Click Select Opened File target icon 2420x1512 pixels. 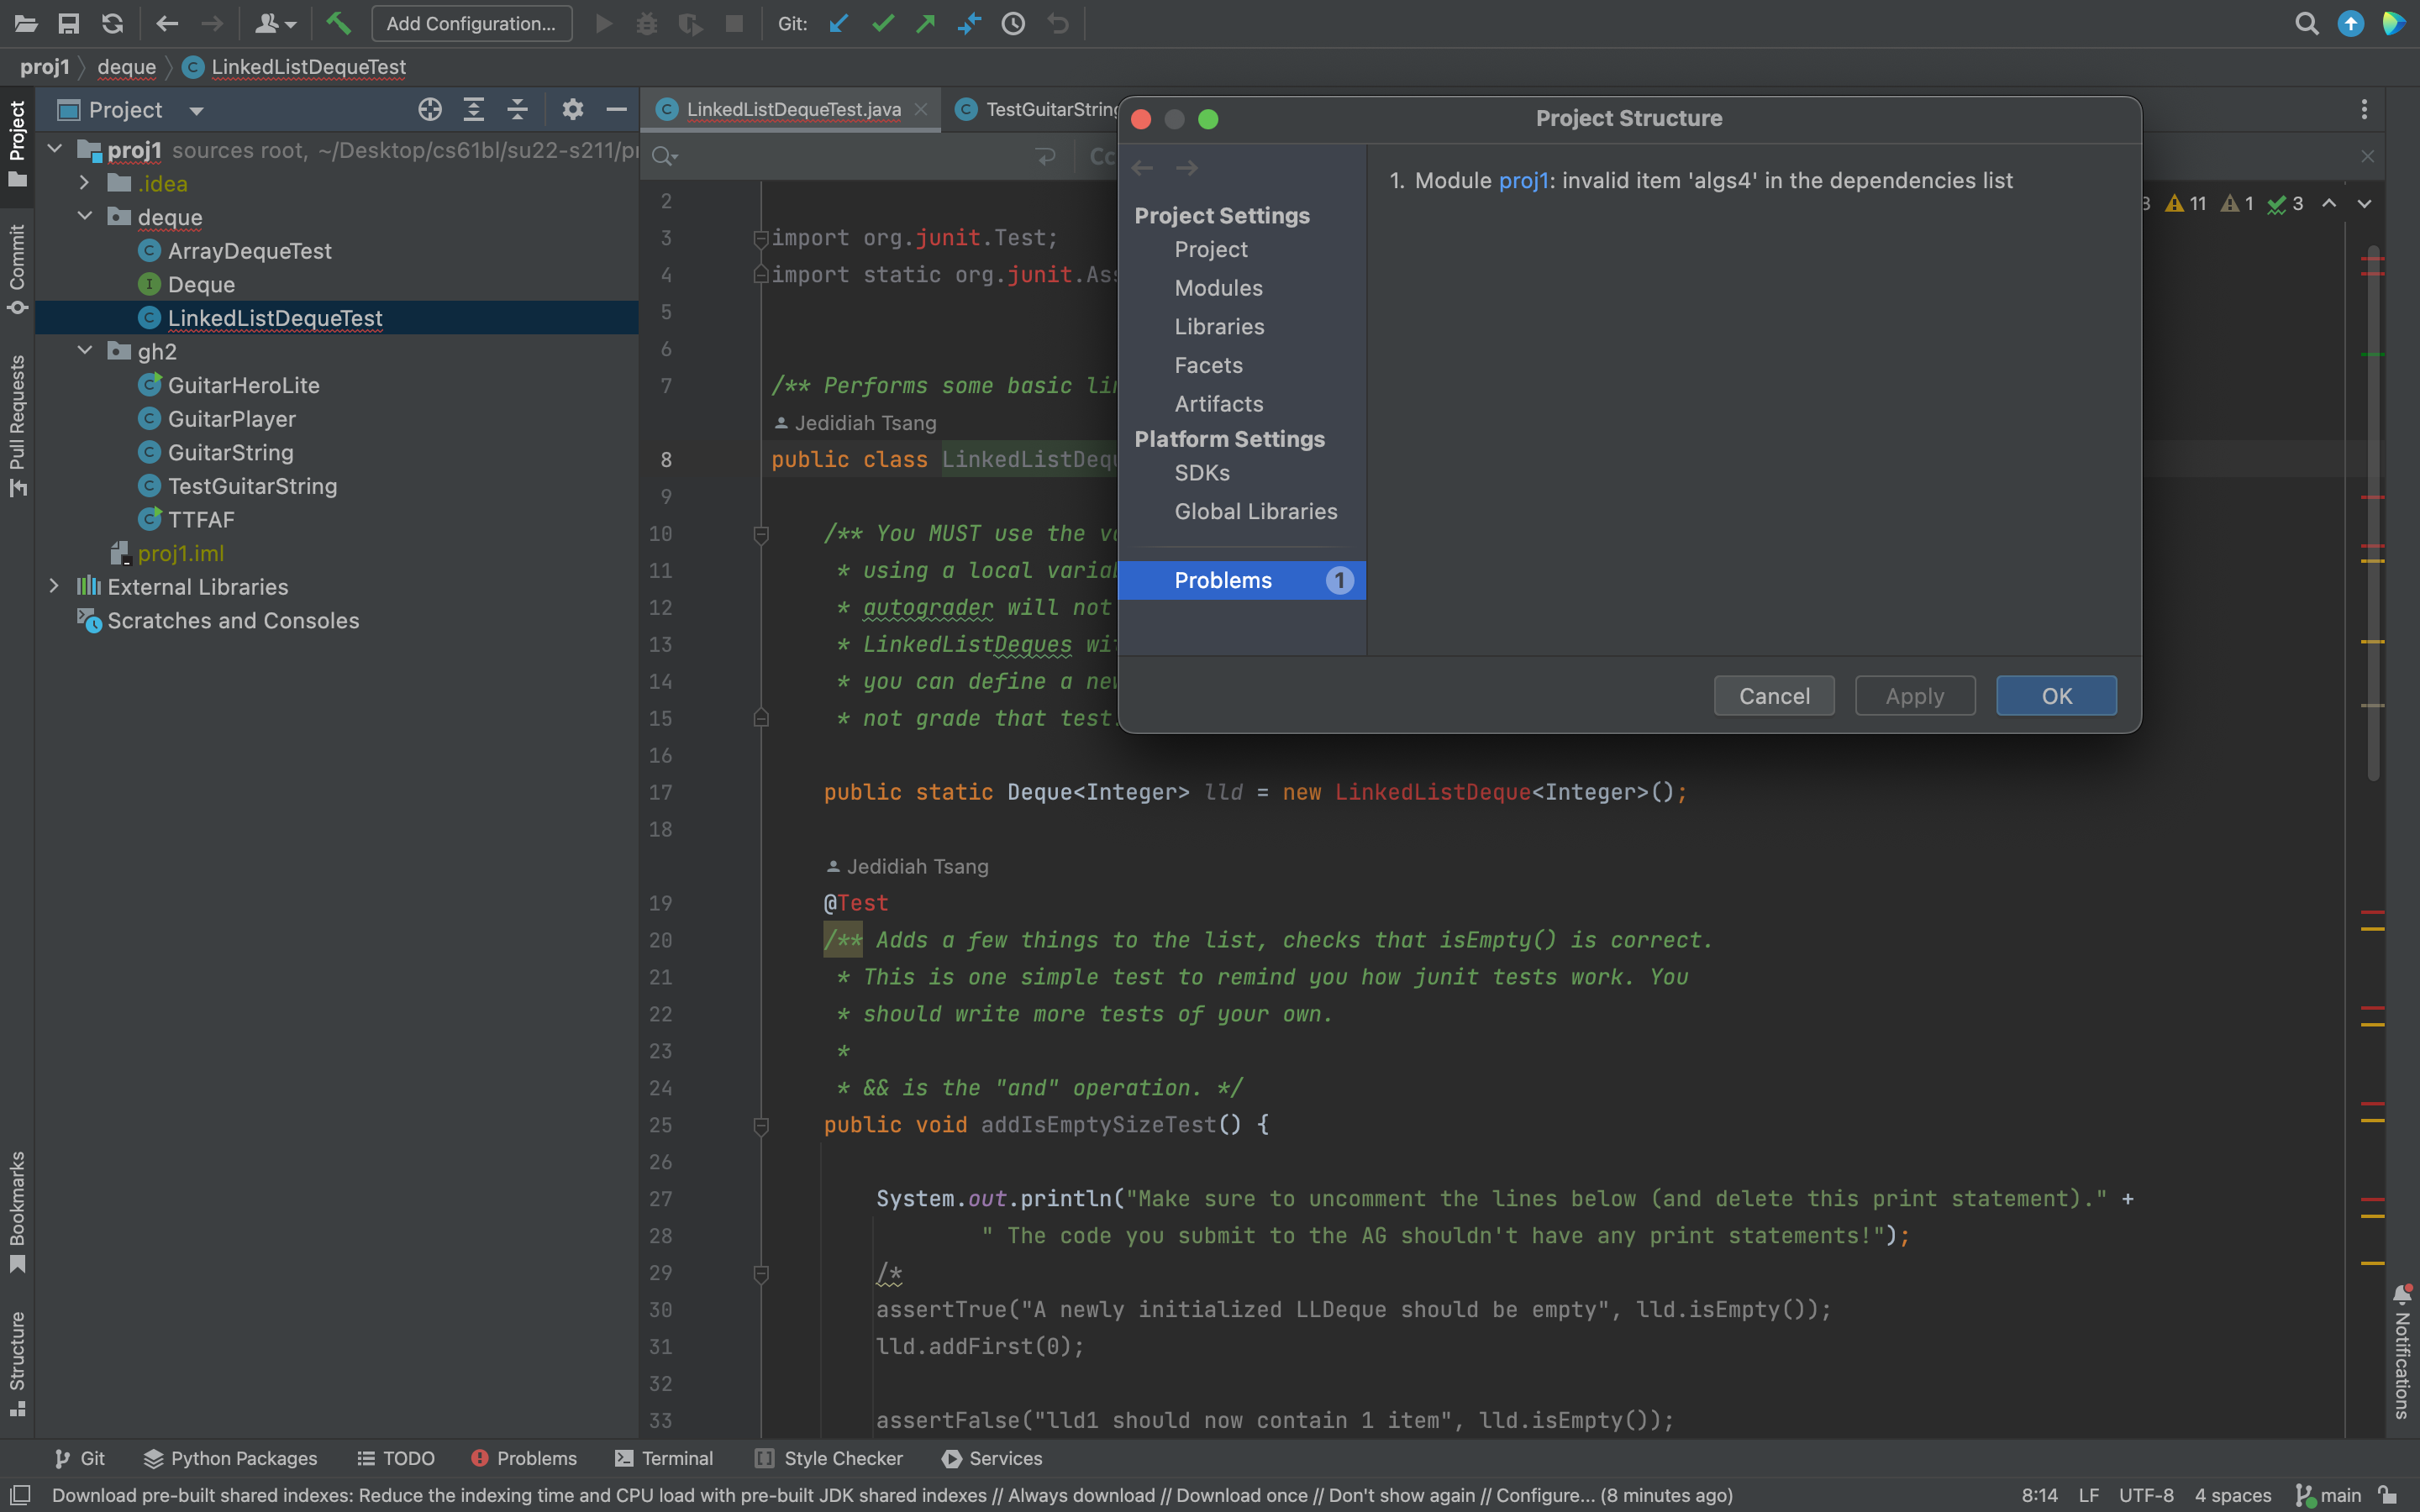430,110
